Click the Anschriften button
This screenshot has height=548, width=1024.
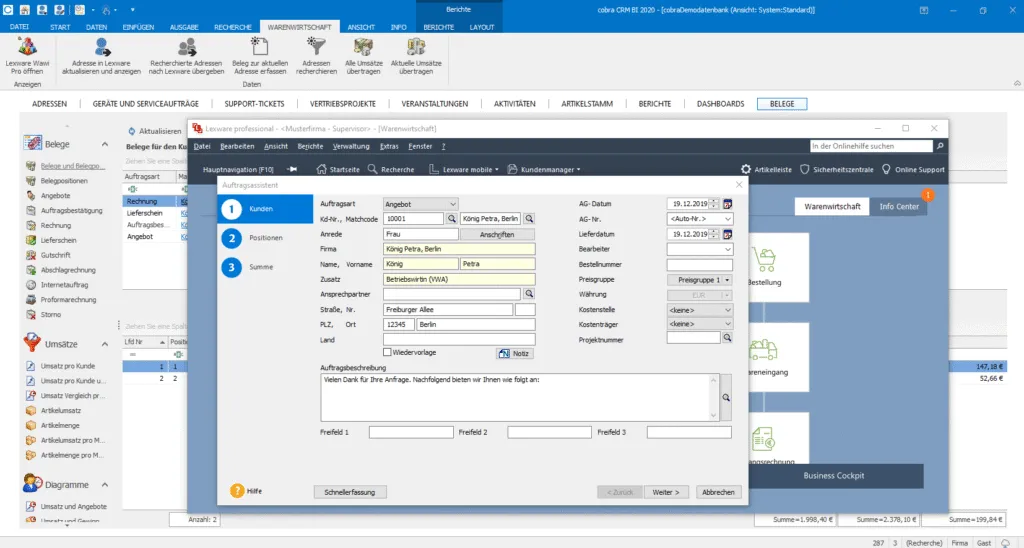pyautogui.click(x=497, y=234)
